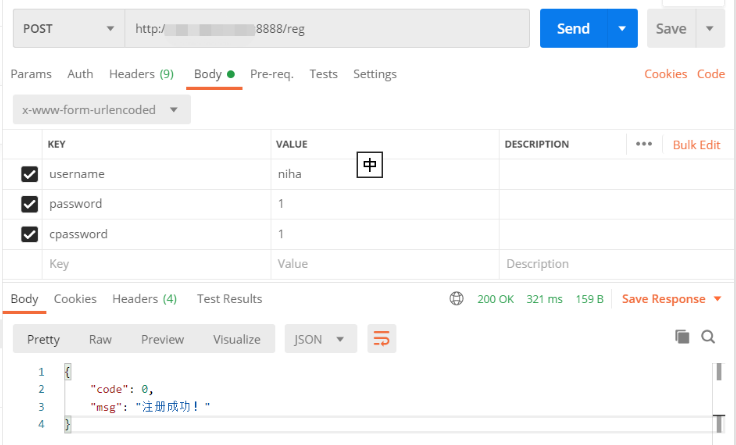Open the x-www-form-urlencoded body type dropdown
Screen dimensions: 736x445
coord(102,110)
